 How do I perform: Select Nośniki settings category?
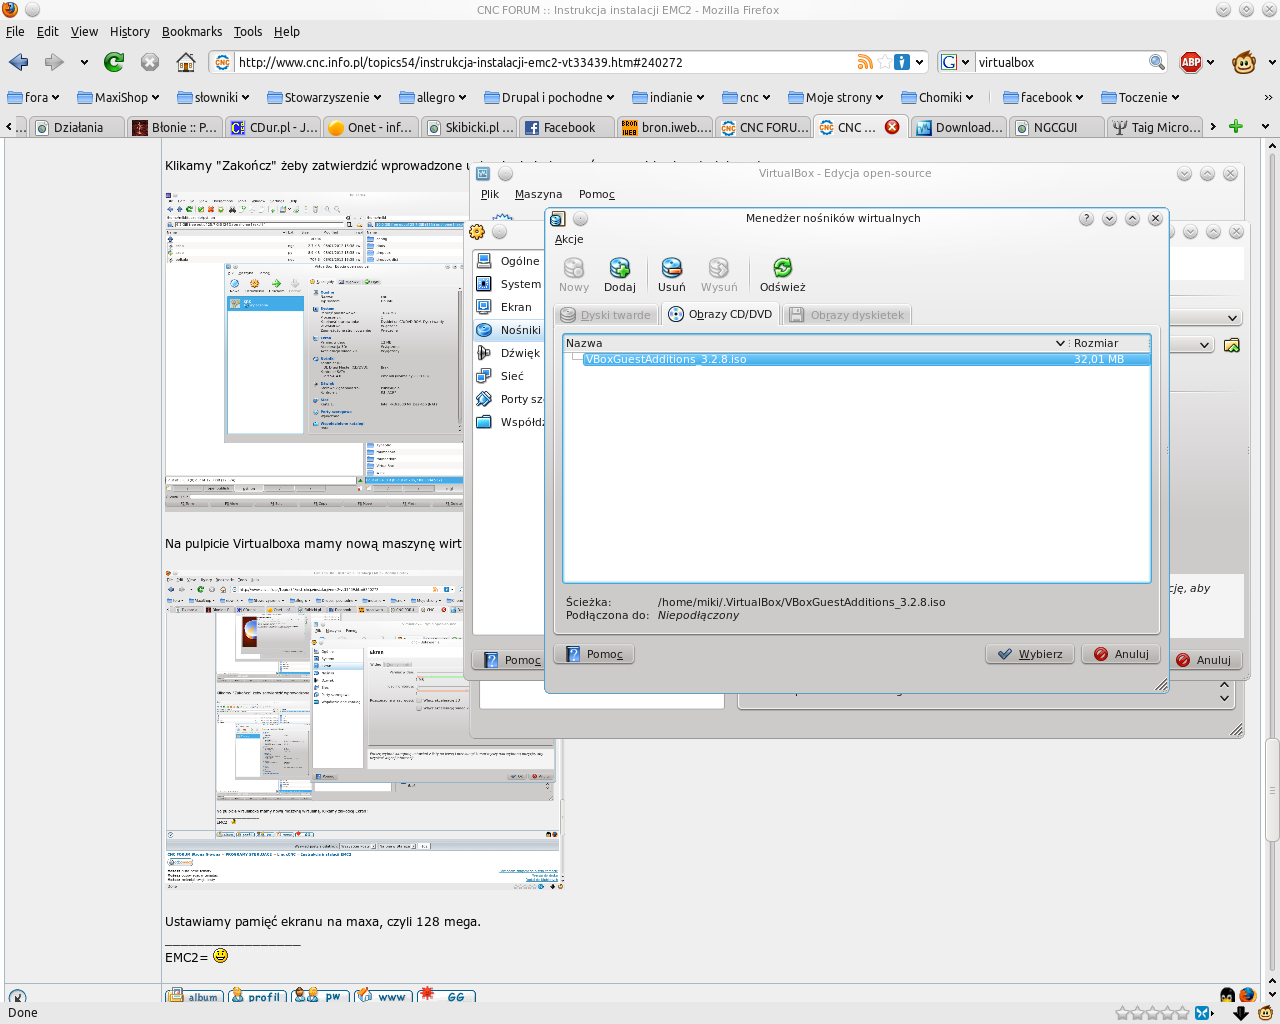pyautogui.click(x=510, y=330)
